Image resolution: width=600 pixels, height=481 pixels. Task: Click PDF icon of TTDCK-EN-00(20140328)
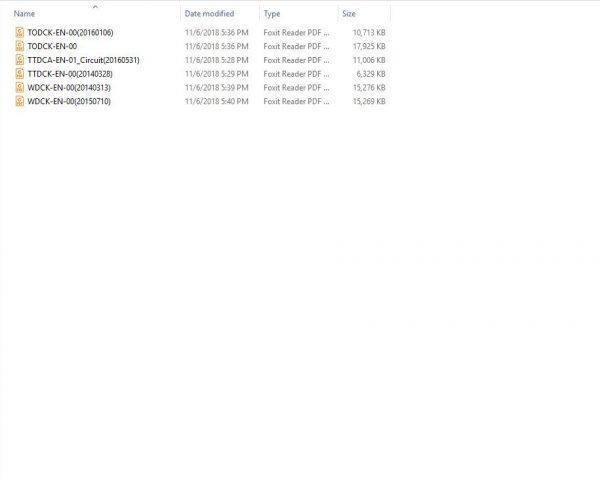click(20, 74)
